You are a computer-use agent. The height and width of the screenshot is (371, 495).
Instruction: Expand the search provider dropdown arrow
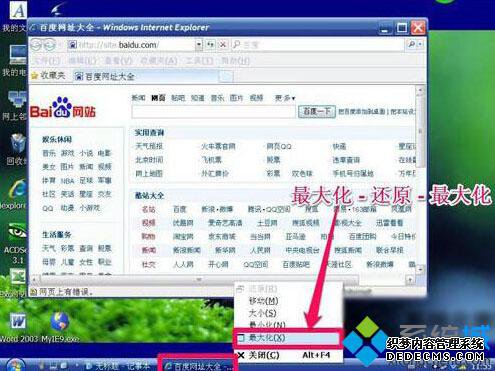[x=421, y=44]
